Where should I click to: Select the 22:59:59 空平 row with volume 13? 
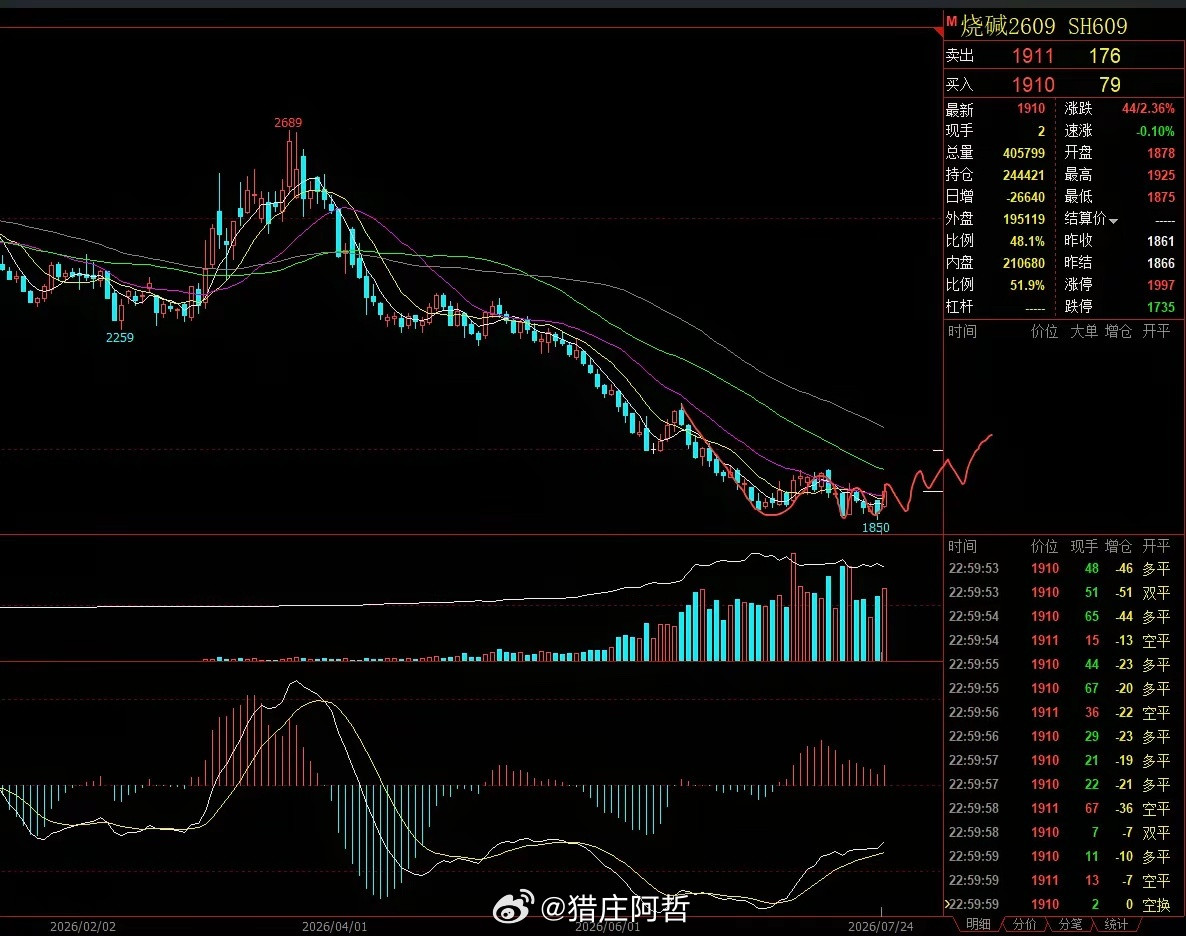pos(1060,881)
